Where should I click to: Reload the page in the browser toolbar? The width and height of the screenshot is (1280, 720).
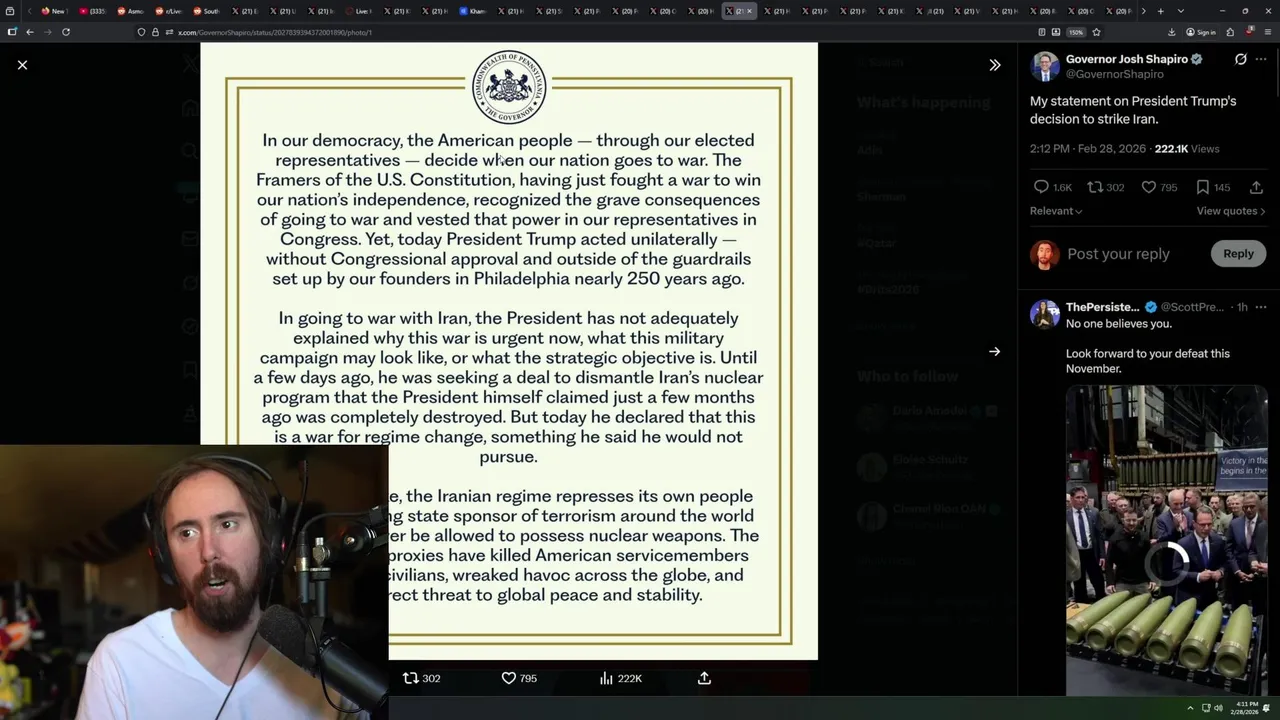click(66, 32)
